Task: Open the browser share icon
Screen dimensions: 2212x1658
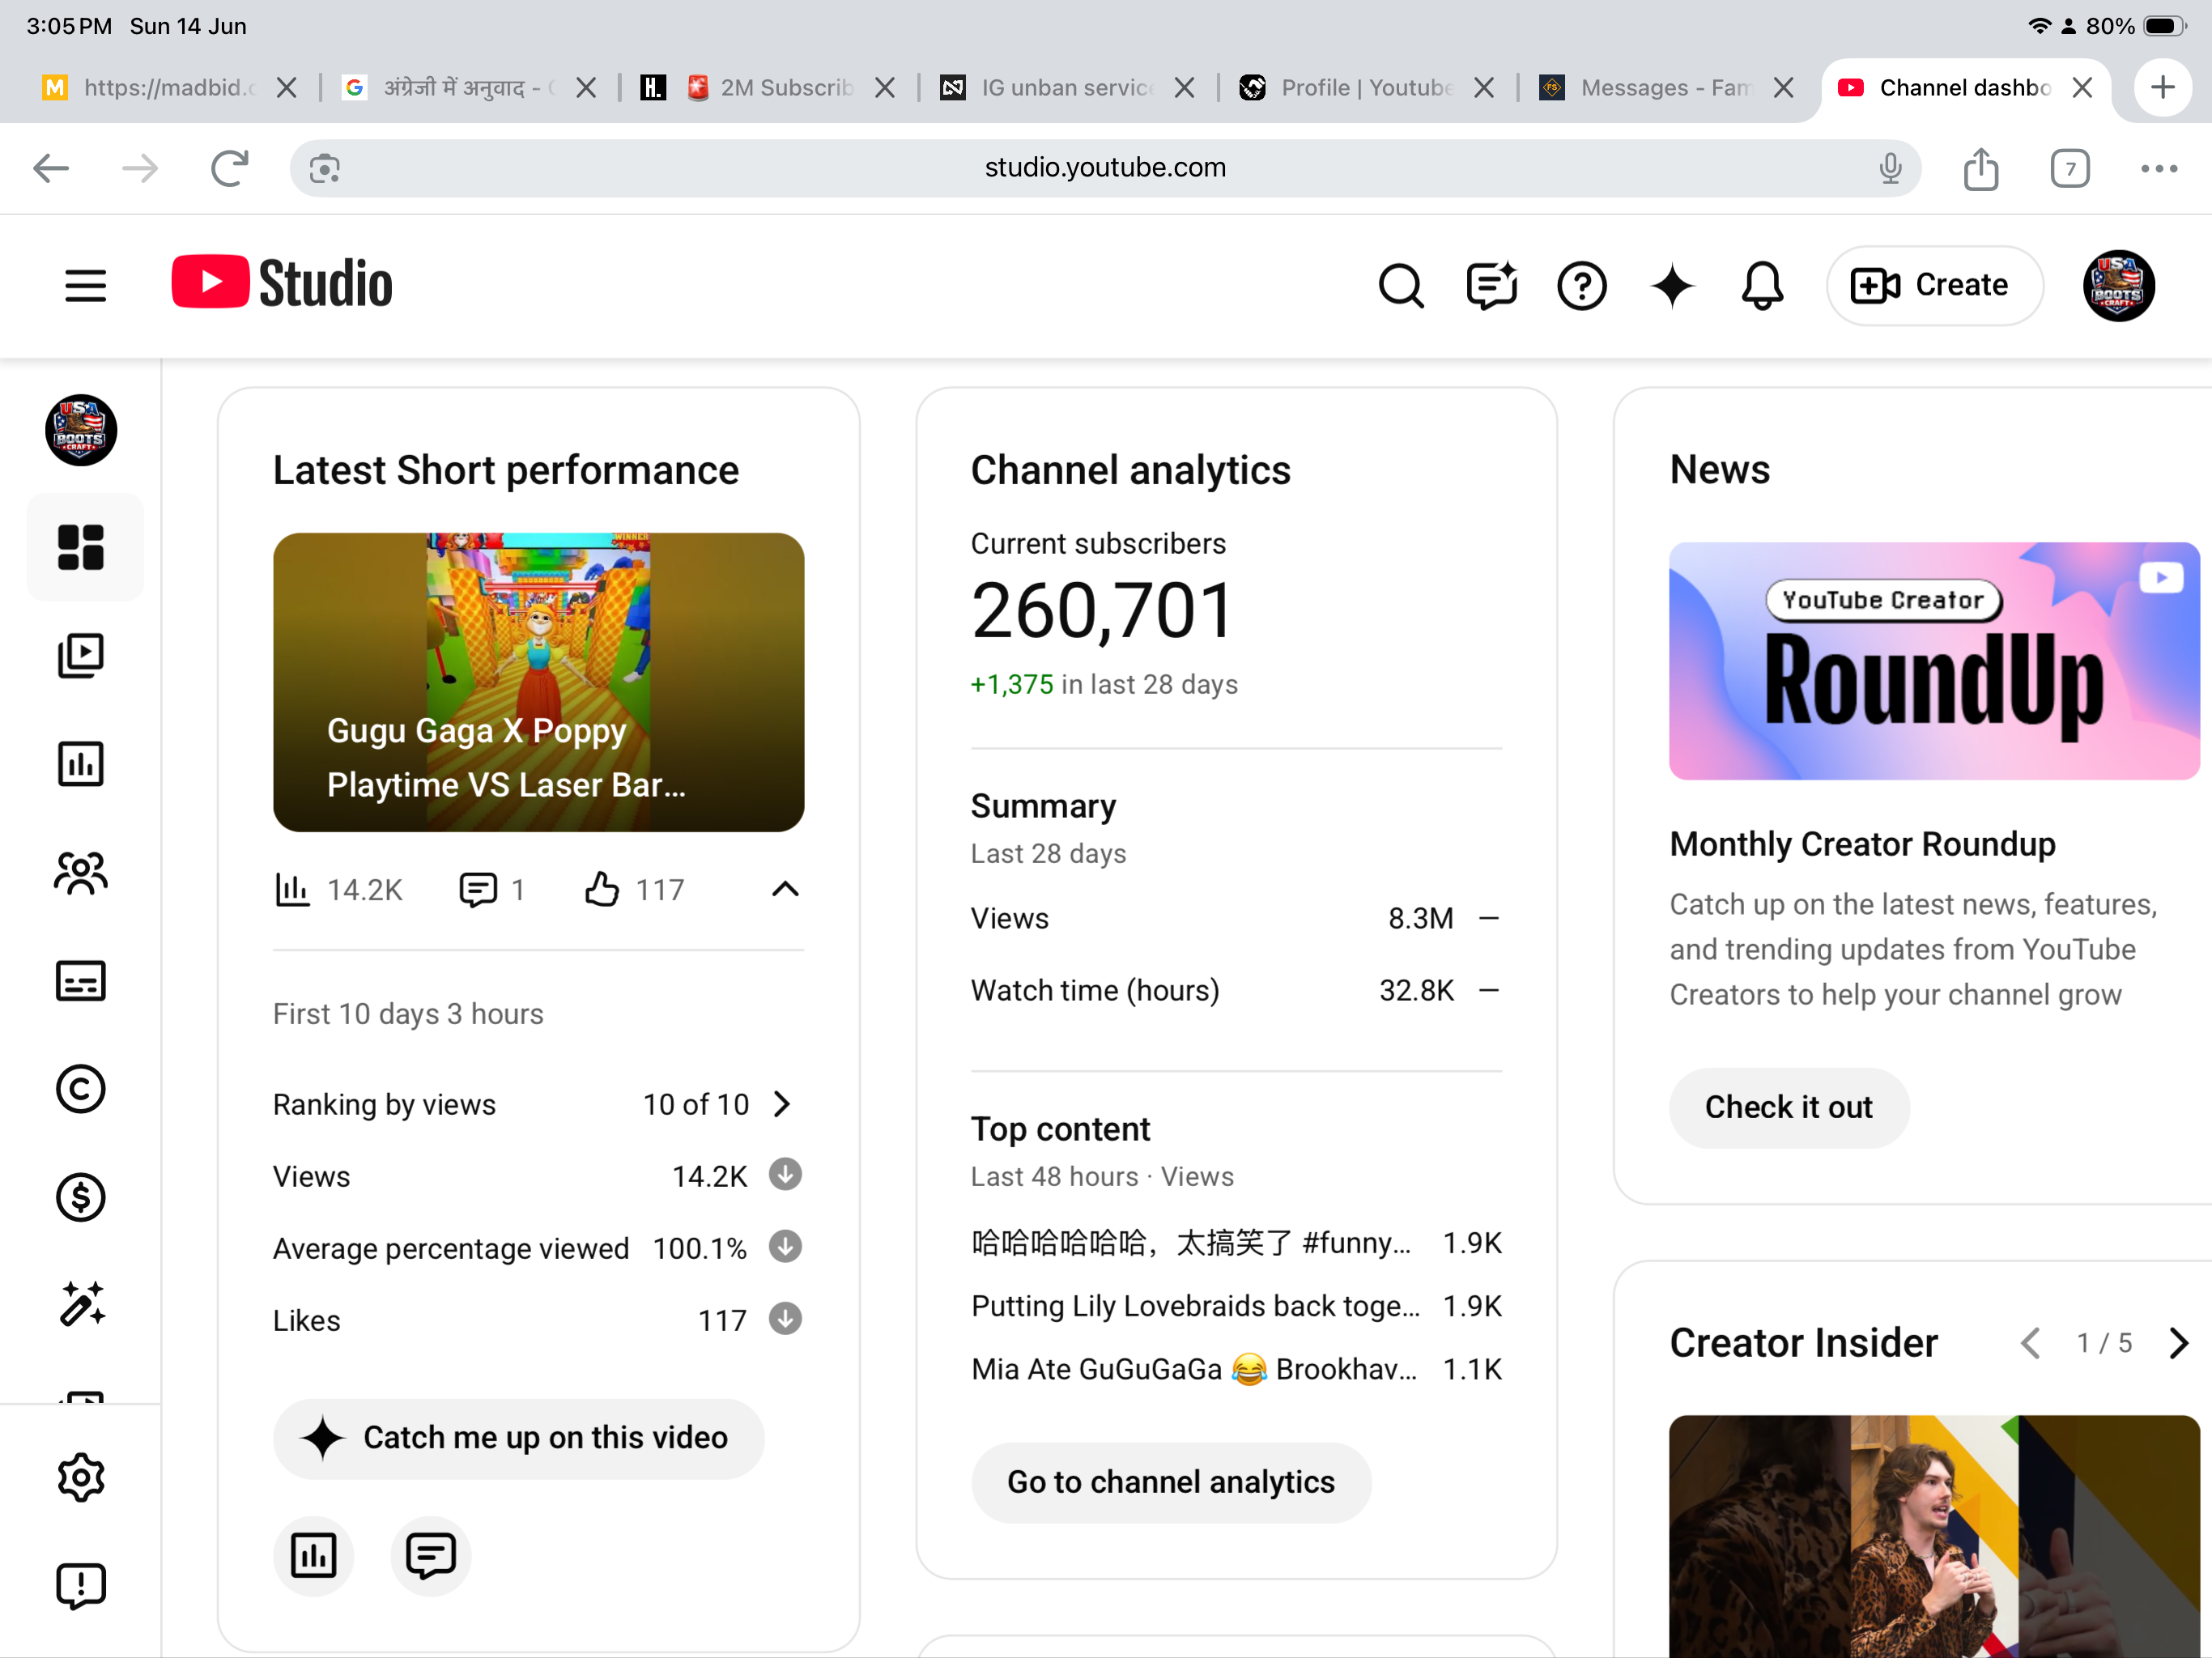Action: 1980,168
